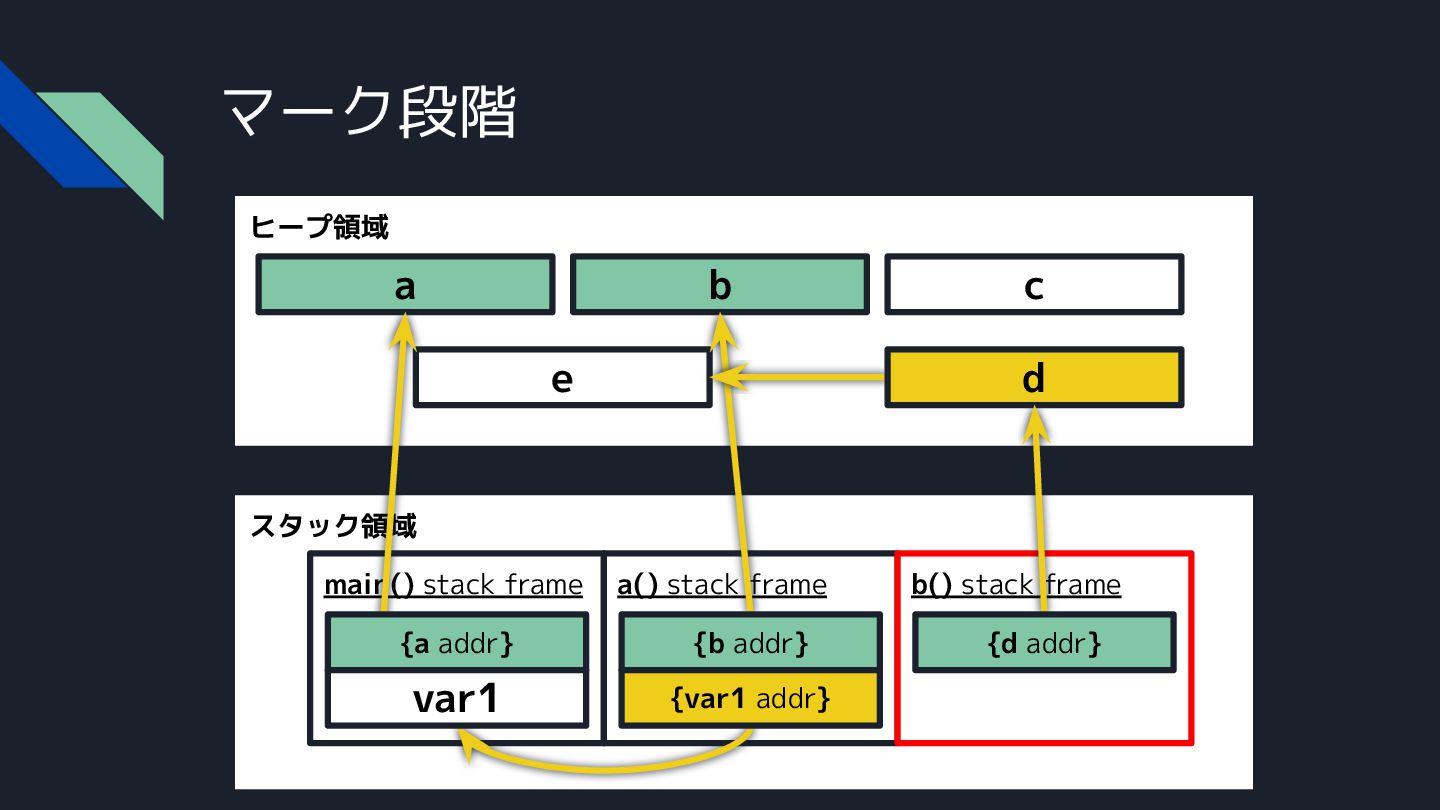This screenshot has height=810, width=1440.
Task: Click the ヒープ領域 heading
Action: (319, 227)
